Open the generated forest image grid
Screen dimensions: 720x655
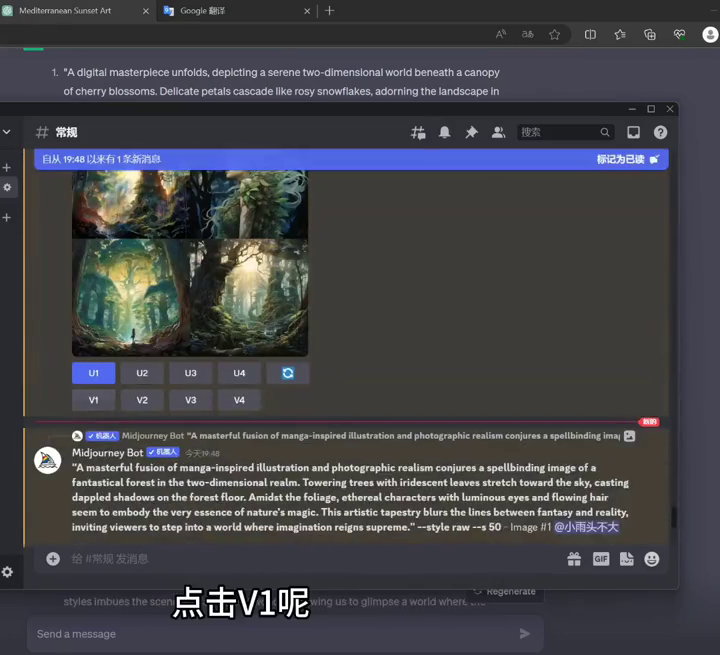tap(190, 263)
